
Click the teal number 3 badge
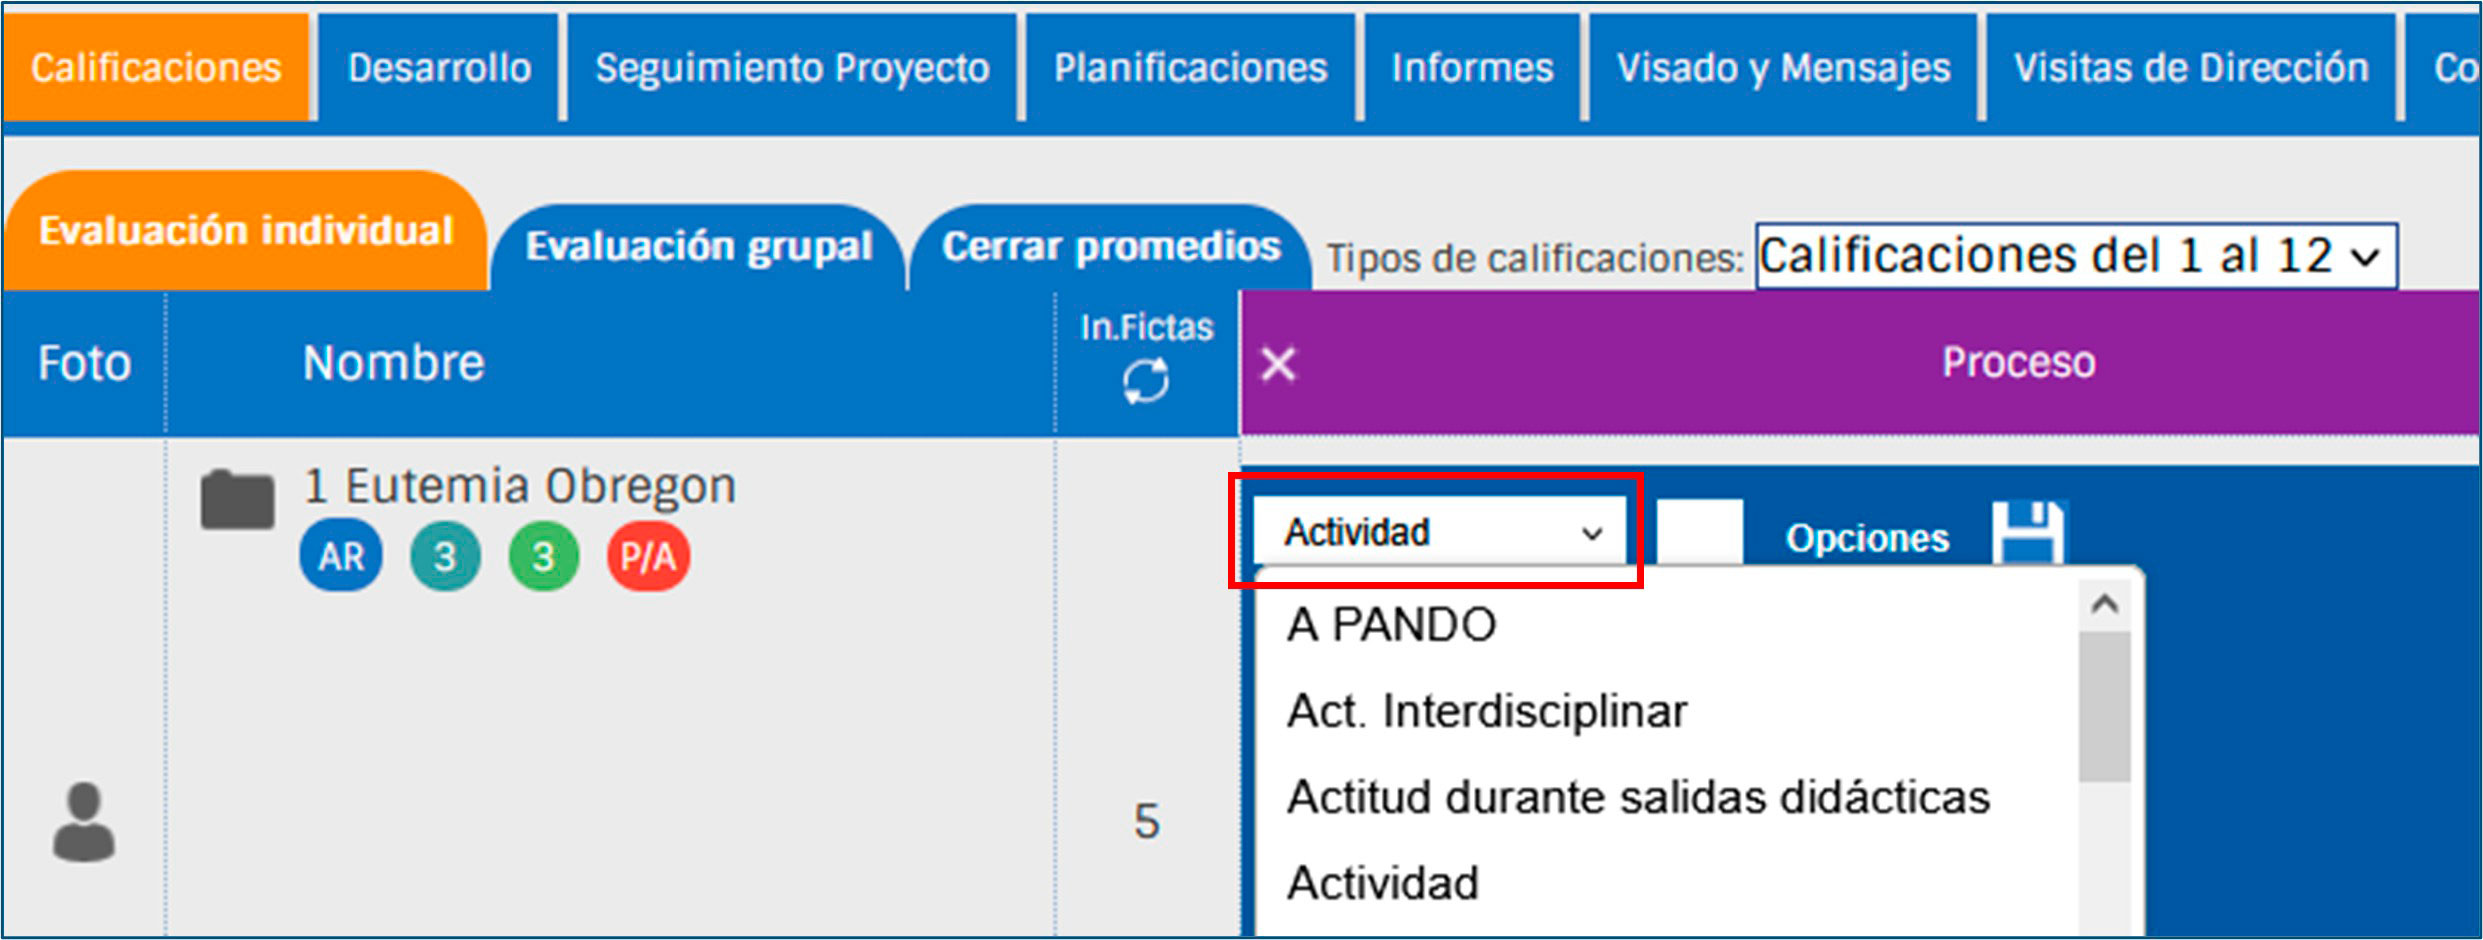pyautogui.click(x=445, y=556)
